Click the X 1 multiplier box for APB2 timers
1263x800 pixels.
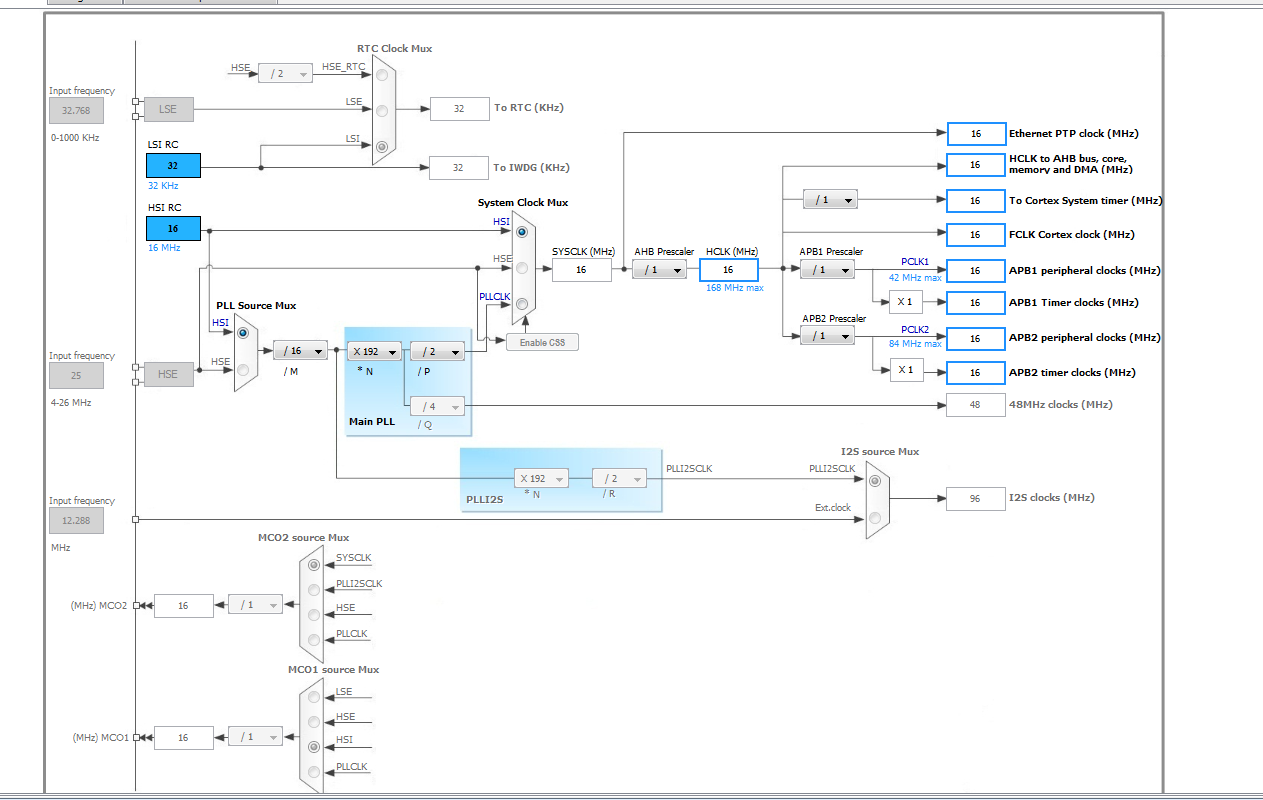click(x=906, y=370)
